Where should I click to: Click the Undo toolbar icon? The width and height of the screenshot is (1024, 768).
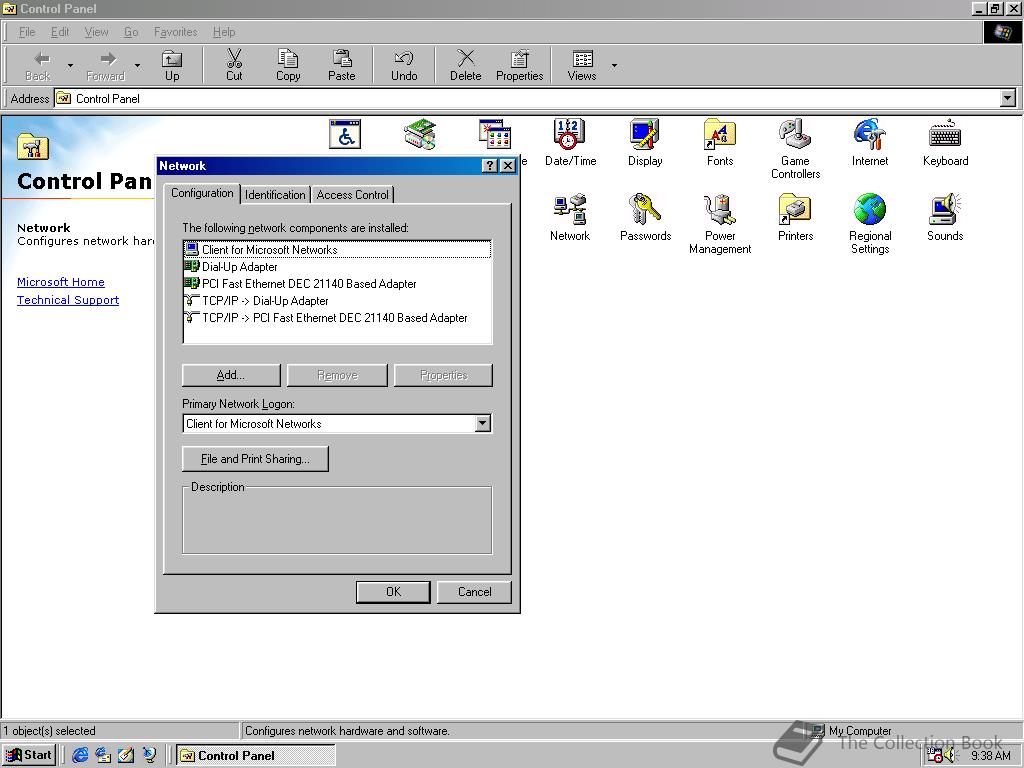404,65
